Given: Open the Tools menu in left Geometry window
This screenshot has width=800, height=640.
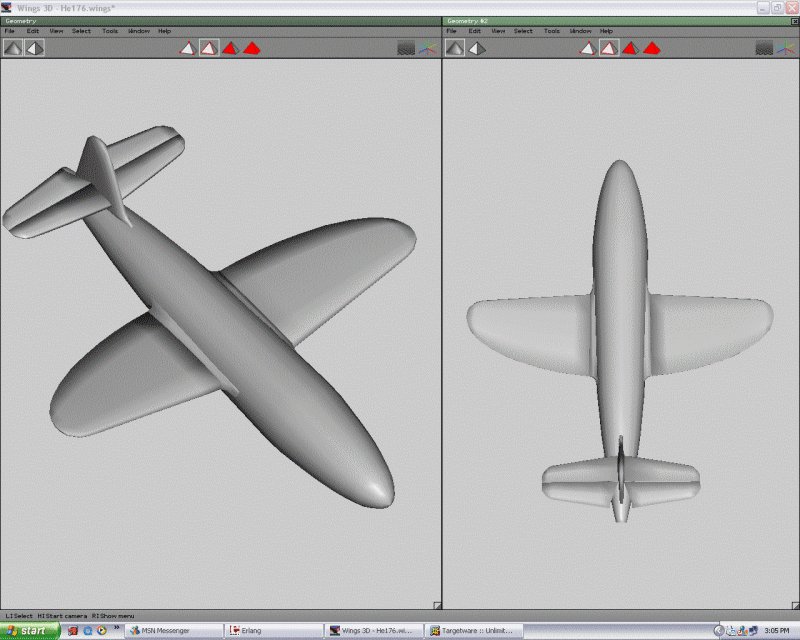Looking at the screenshot, I should click(x=109, y=31).
